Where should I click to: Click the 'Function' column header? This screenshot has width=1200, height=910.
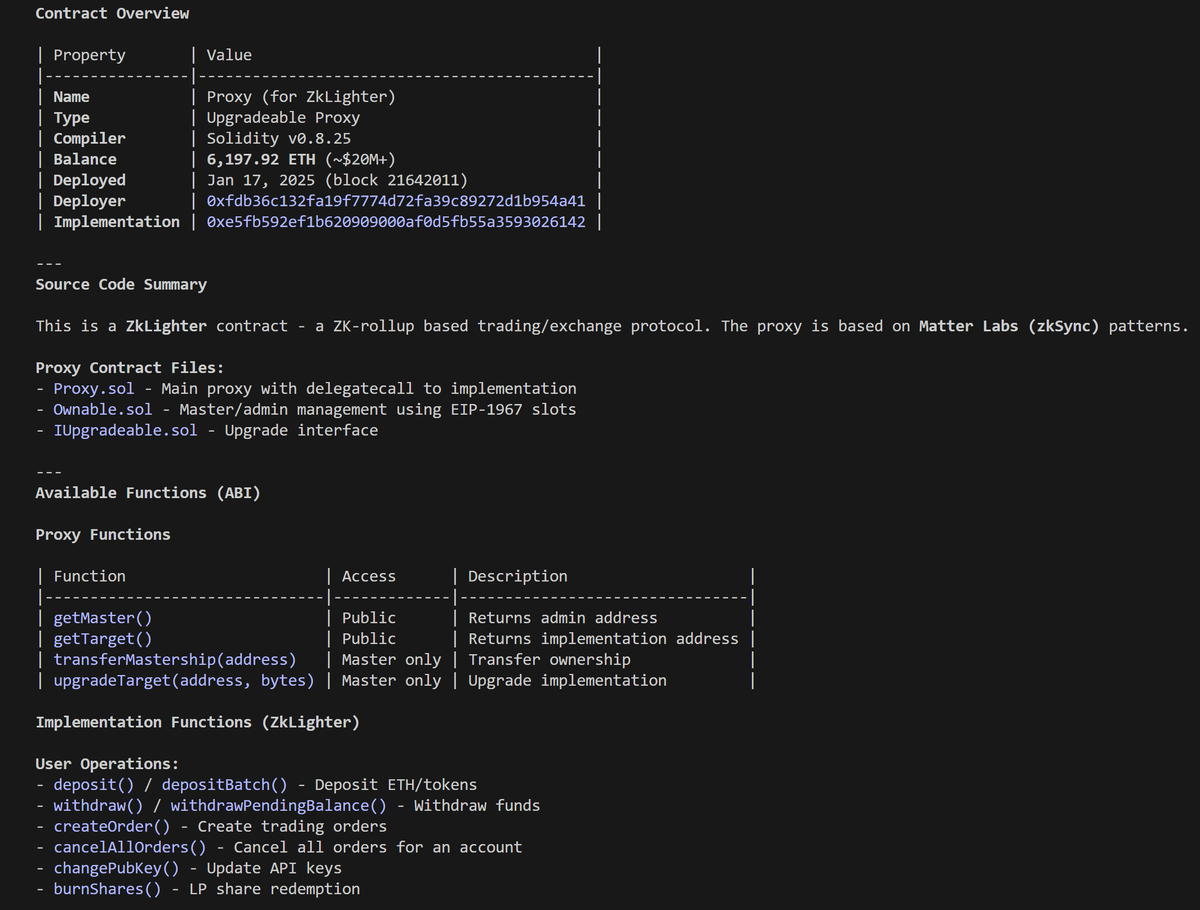pos(90,576)
